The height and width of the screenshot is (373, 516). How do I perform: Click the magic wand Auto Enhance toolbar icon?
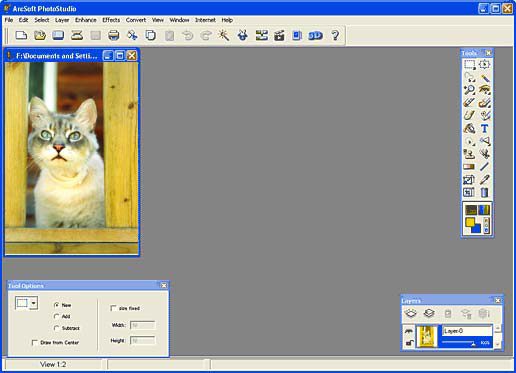(x=224, y=35)
